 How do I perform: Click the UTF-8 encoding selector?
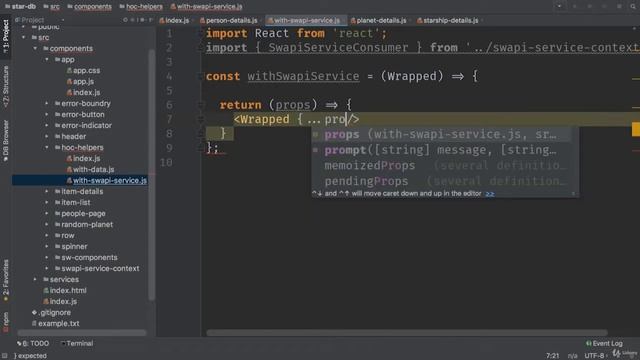coord(595,356)
